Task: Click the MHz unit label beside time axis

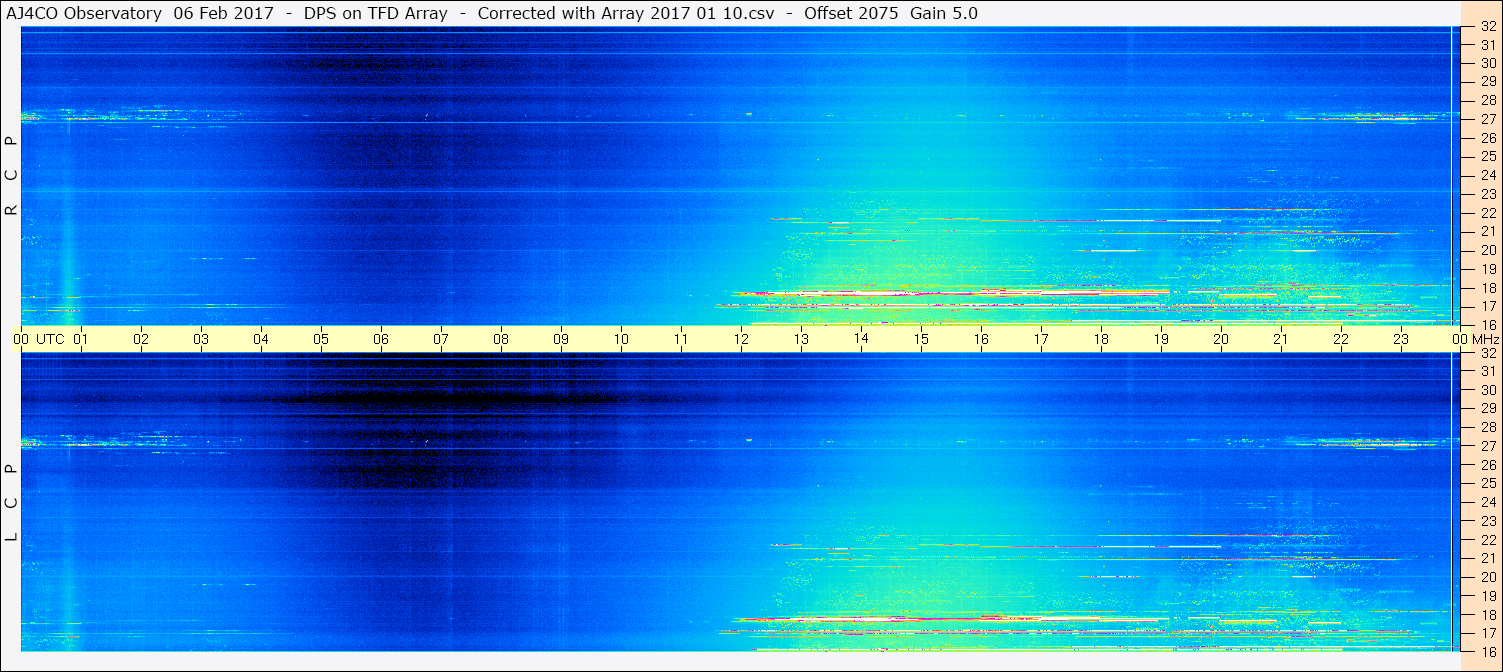Action: (1484, 339)
